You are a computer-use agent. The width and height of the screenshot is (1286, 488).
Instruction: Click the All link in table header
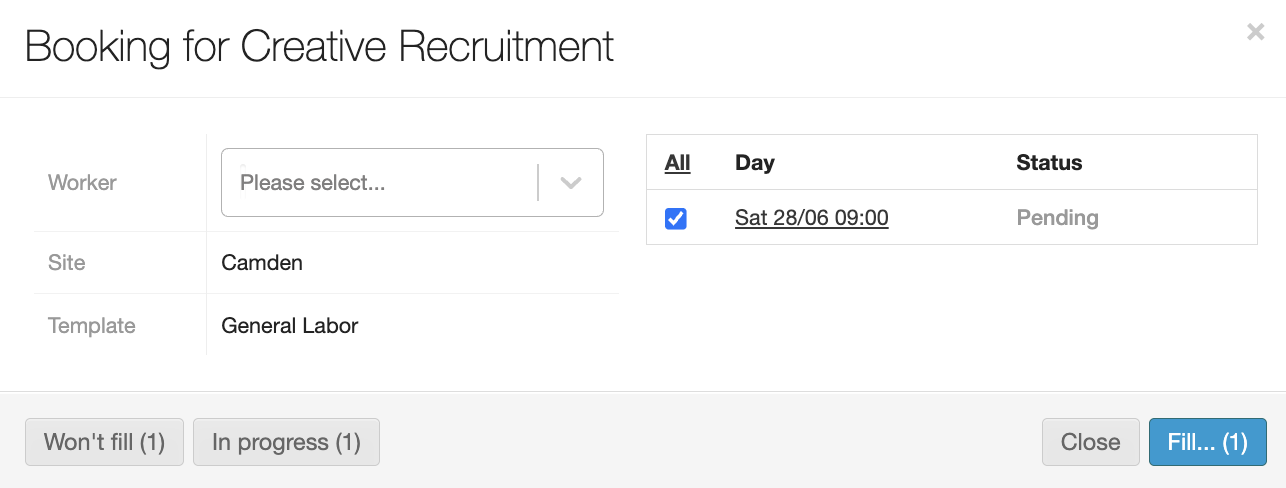tap(677, 163)
